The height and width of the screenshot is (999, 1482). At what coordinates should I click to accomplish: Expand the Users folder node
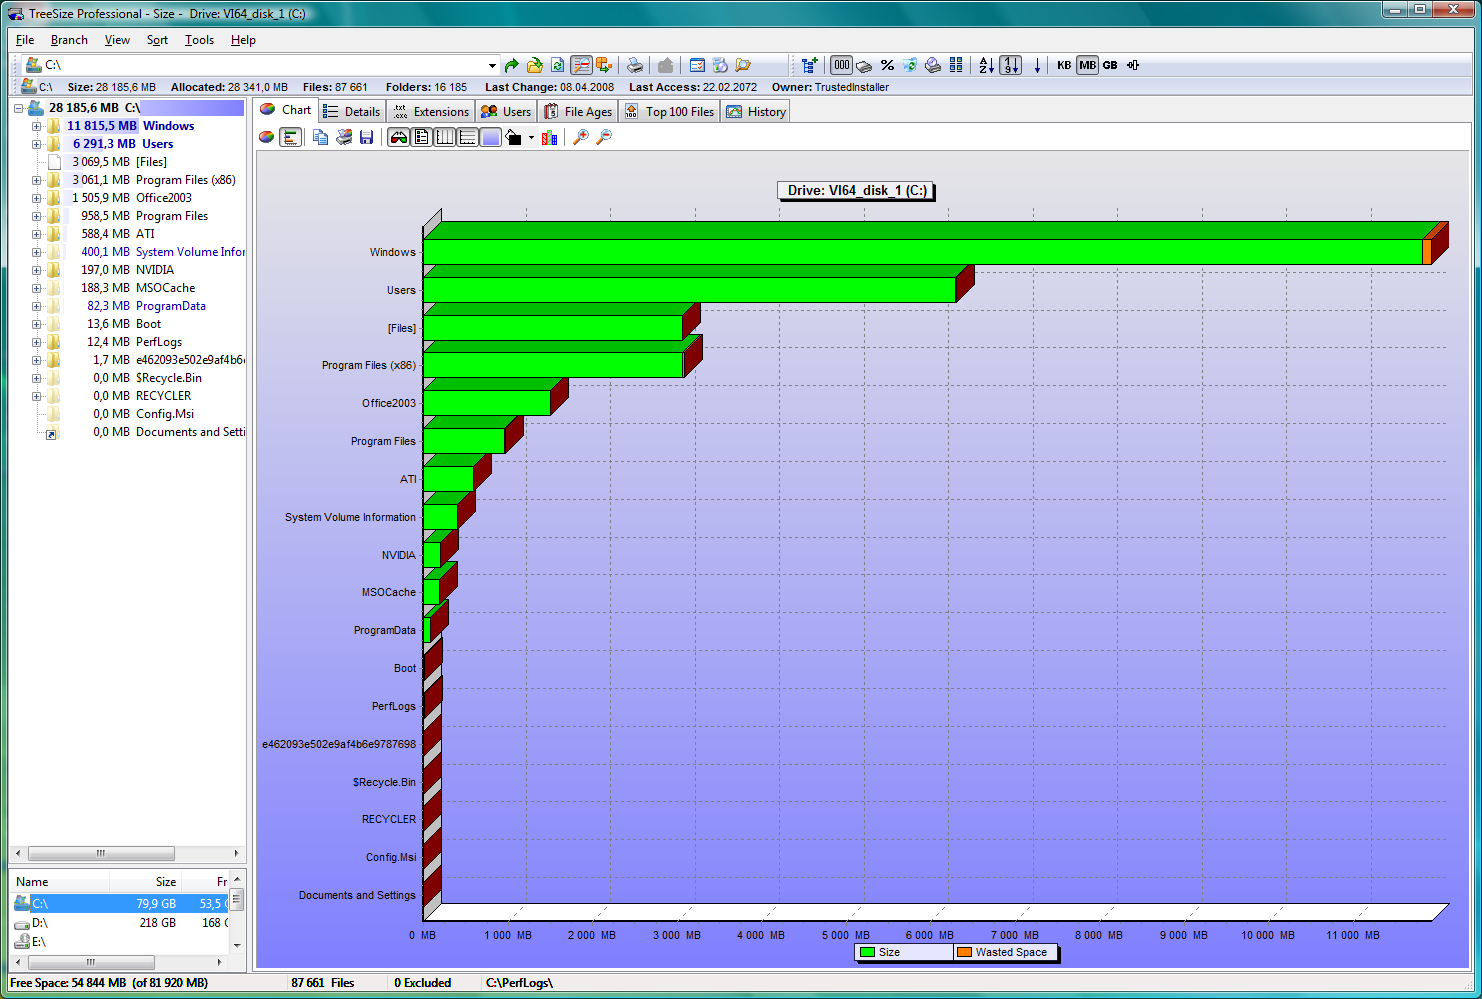36,144
